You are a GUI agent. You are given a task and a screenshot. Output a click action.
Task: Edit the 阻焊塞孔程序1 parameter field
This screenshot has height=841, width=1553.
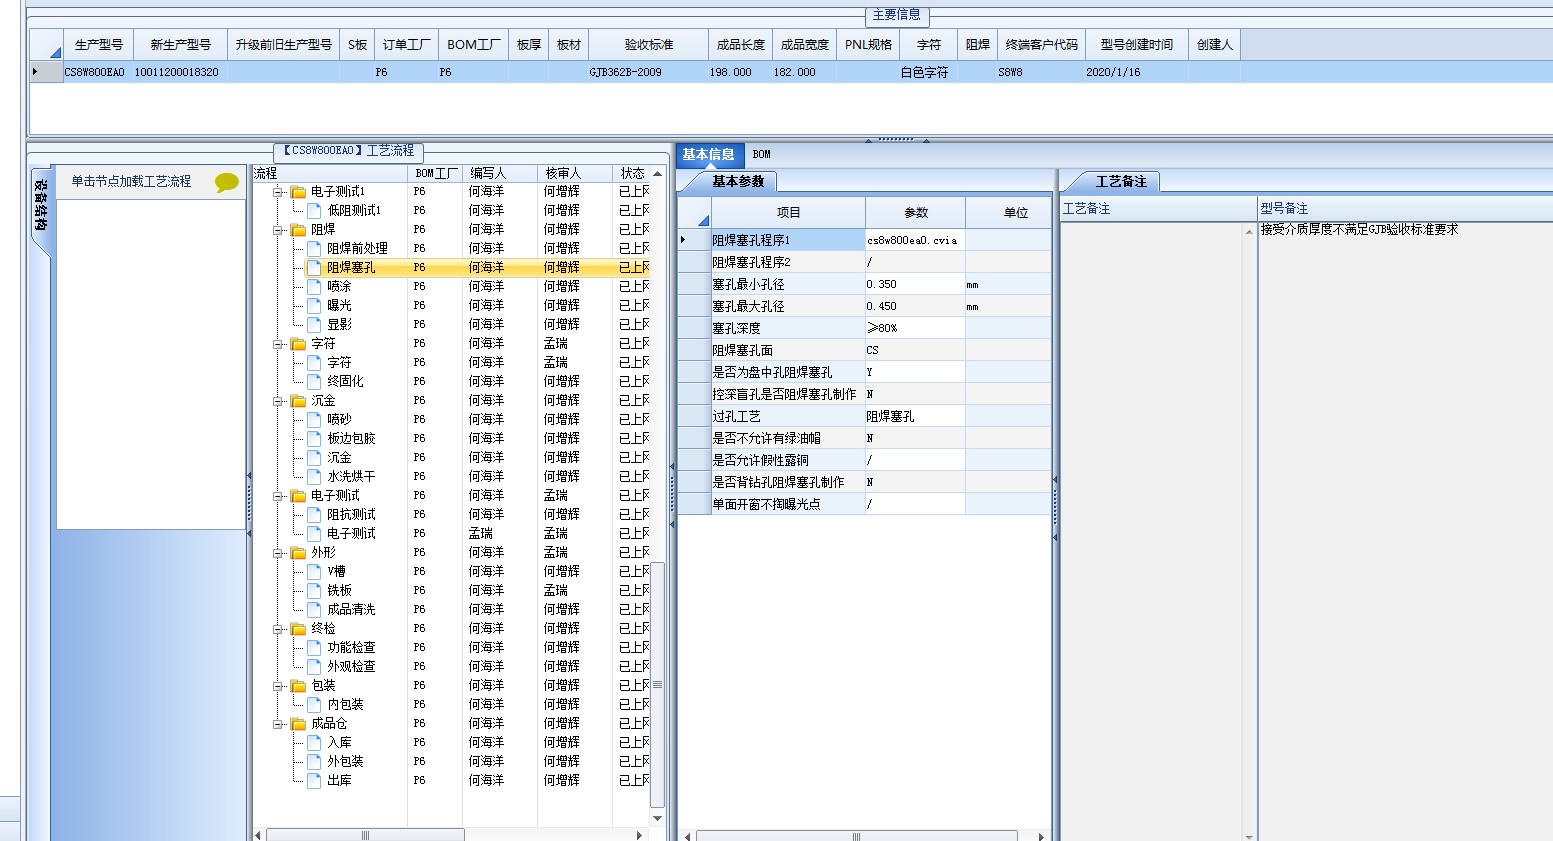(x=914, y=240)
